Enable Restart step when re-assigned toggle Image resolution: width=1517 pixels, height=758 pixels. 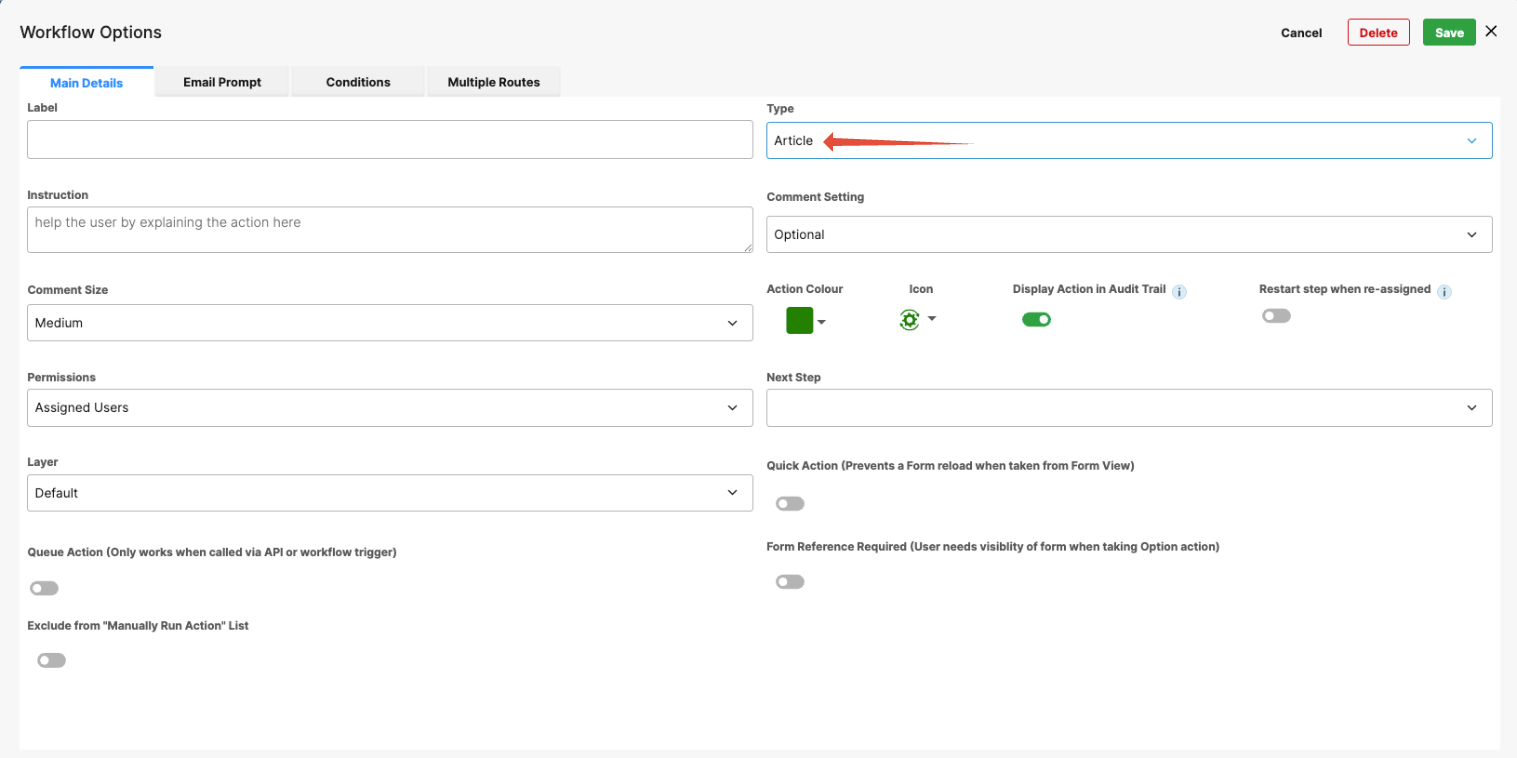(1276, 316)
